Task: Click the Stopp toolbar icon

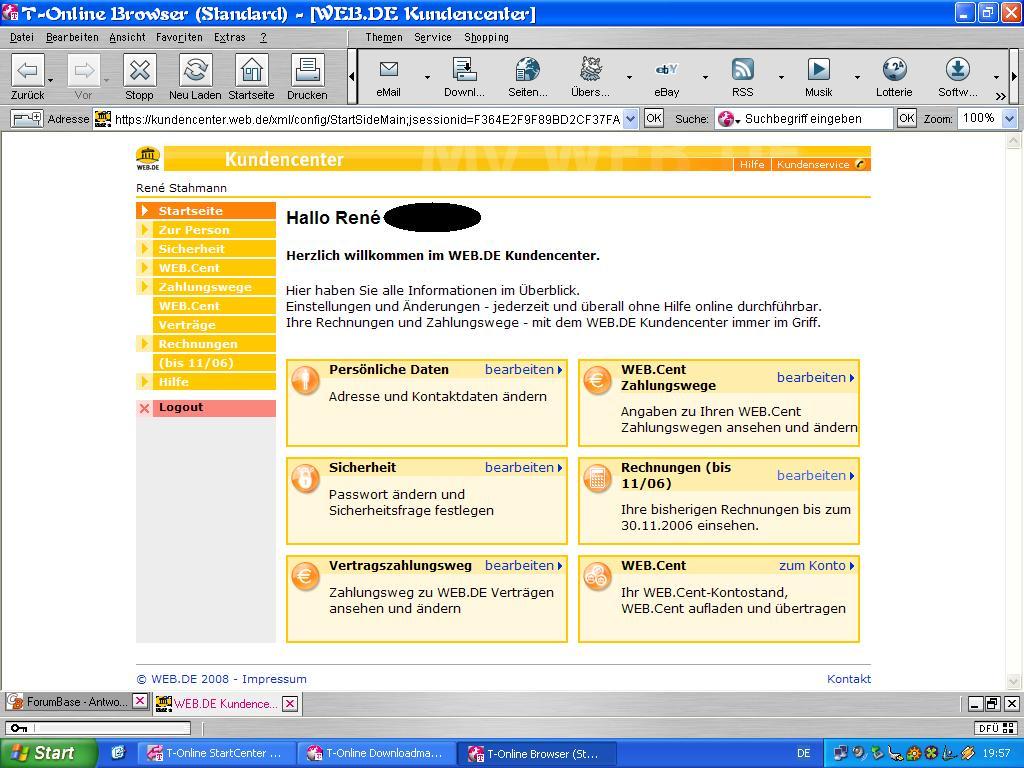Action: [139, 70]
